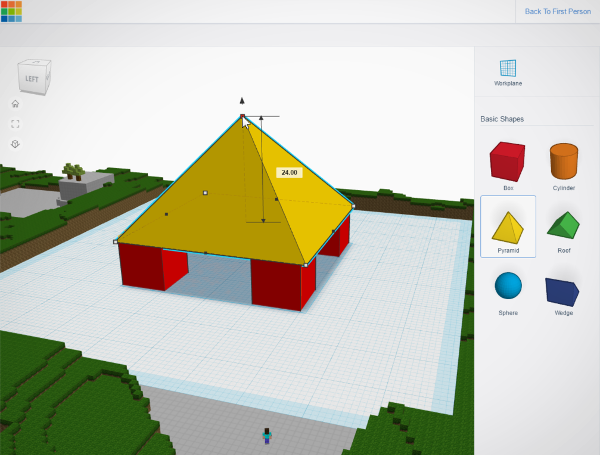Select the red box under the pyramid's front
Image resolution: width=600 pixels, height=455 pixels.
tap(275, 286)
